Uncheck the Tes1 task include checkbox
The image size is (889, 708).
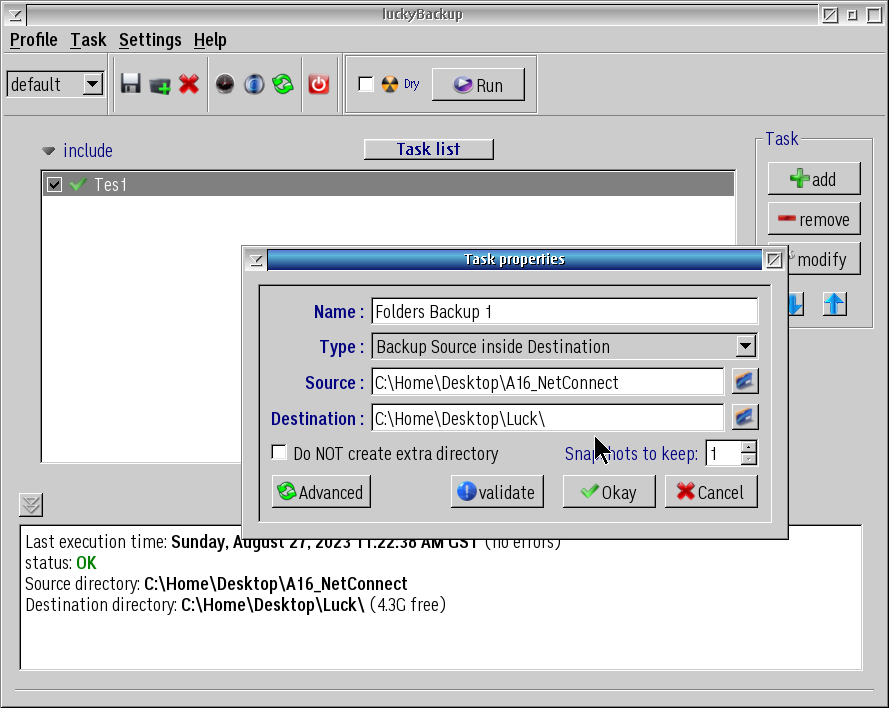[x=54, y=184]
